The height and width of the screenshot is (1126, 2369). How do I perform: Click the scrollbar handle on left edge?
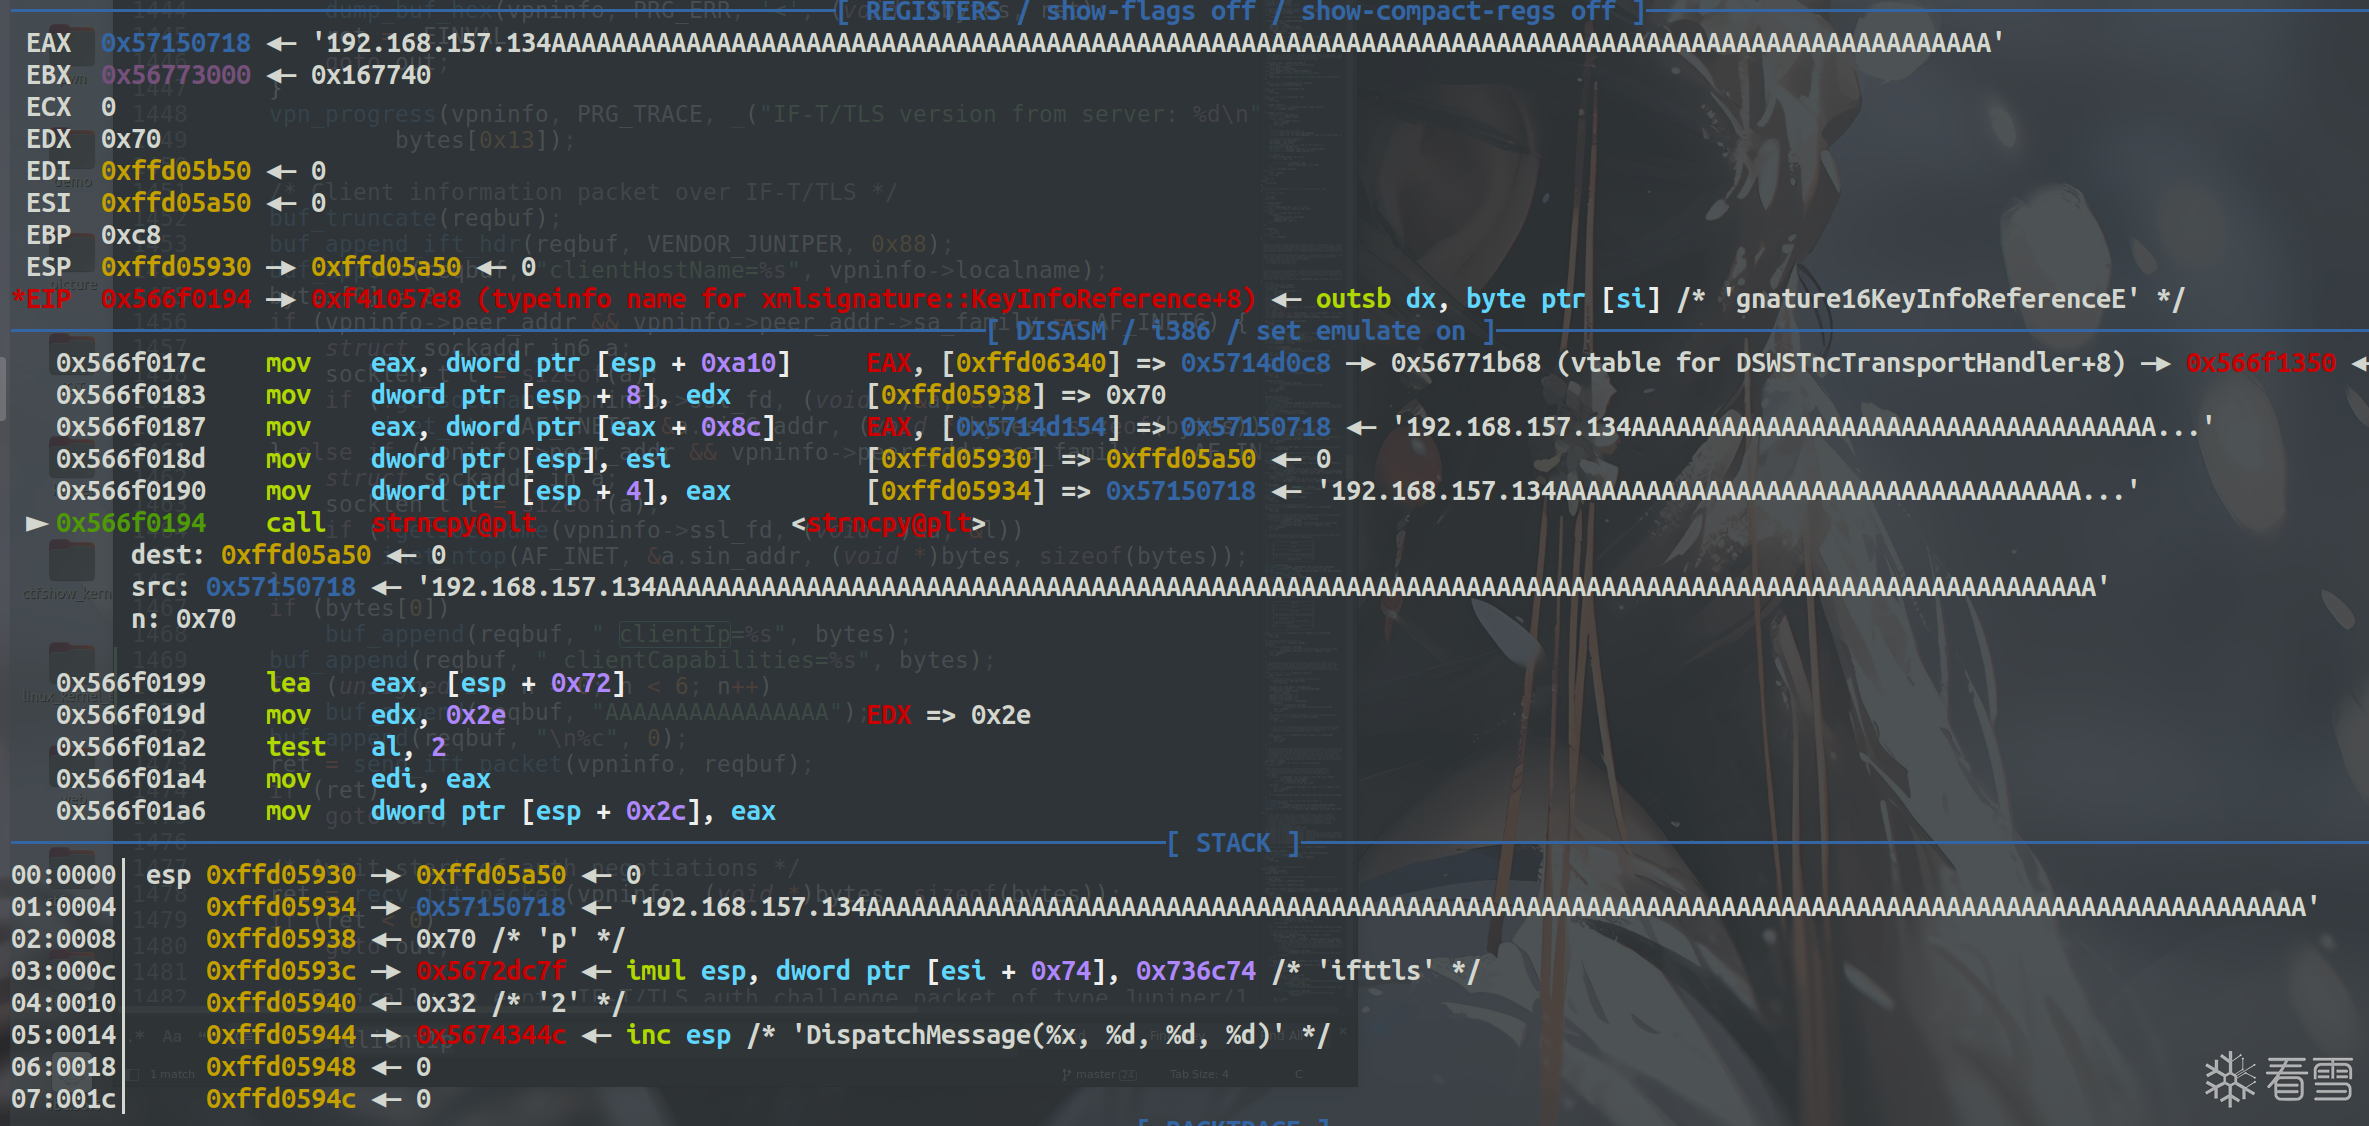point(3,387)
